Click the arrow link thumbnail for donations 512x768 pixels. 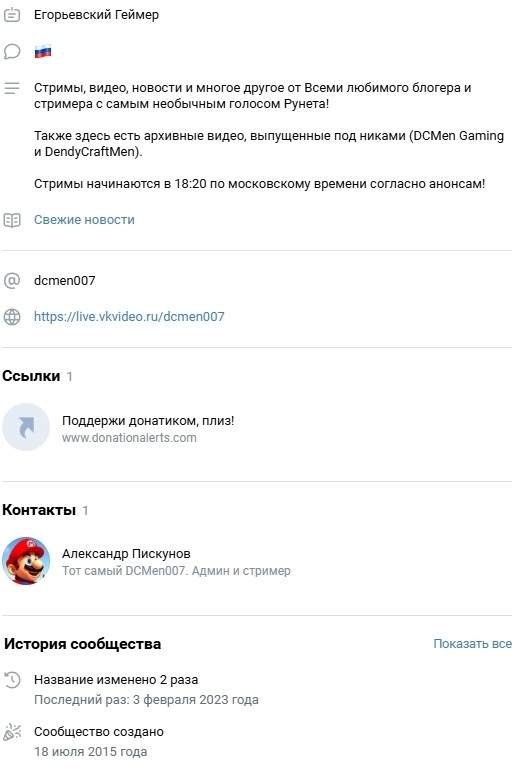(x=26, y=427)
